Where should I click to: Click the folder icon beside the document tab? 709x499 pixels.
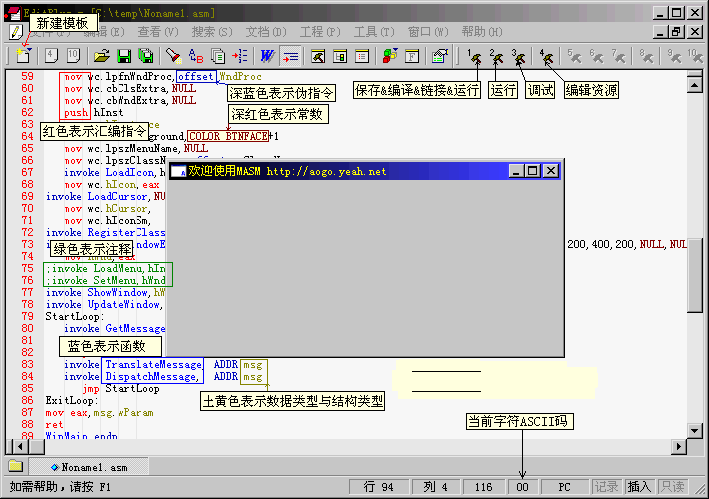coord(15,466)
